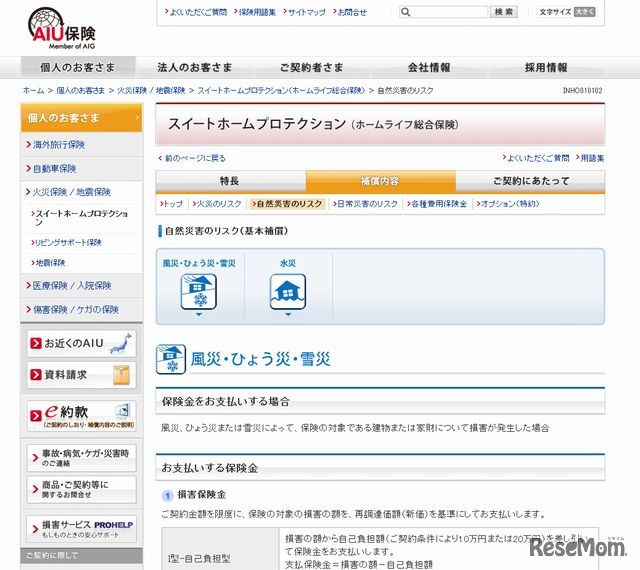
Task: Select 個人のお客さま main navigation tab
Action: click(78, 67)
